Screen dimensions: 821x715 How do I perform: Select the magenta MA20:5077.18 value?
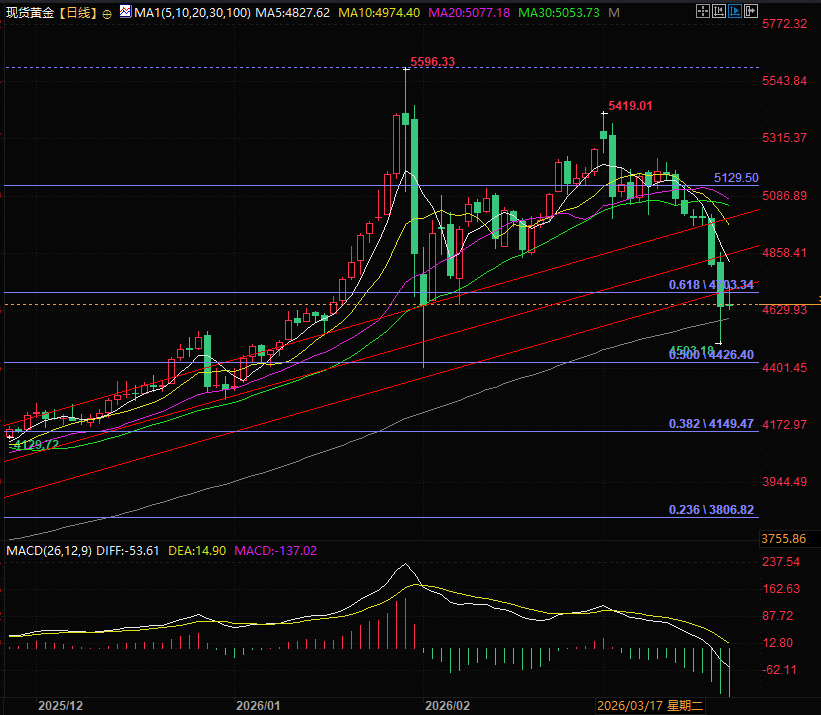(x=469, y=13)
